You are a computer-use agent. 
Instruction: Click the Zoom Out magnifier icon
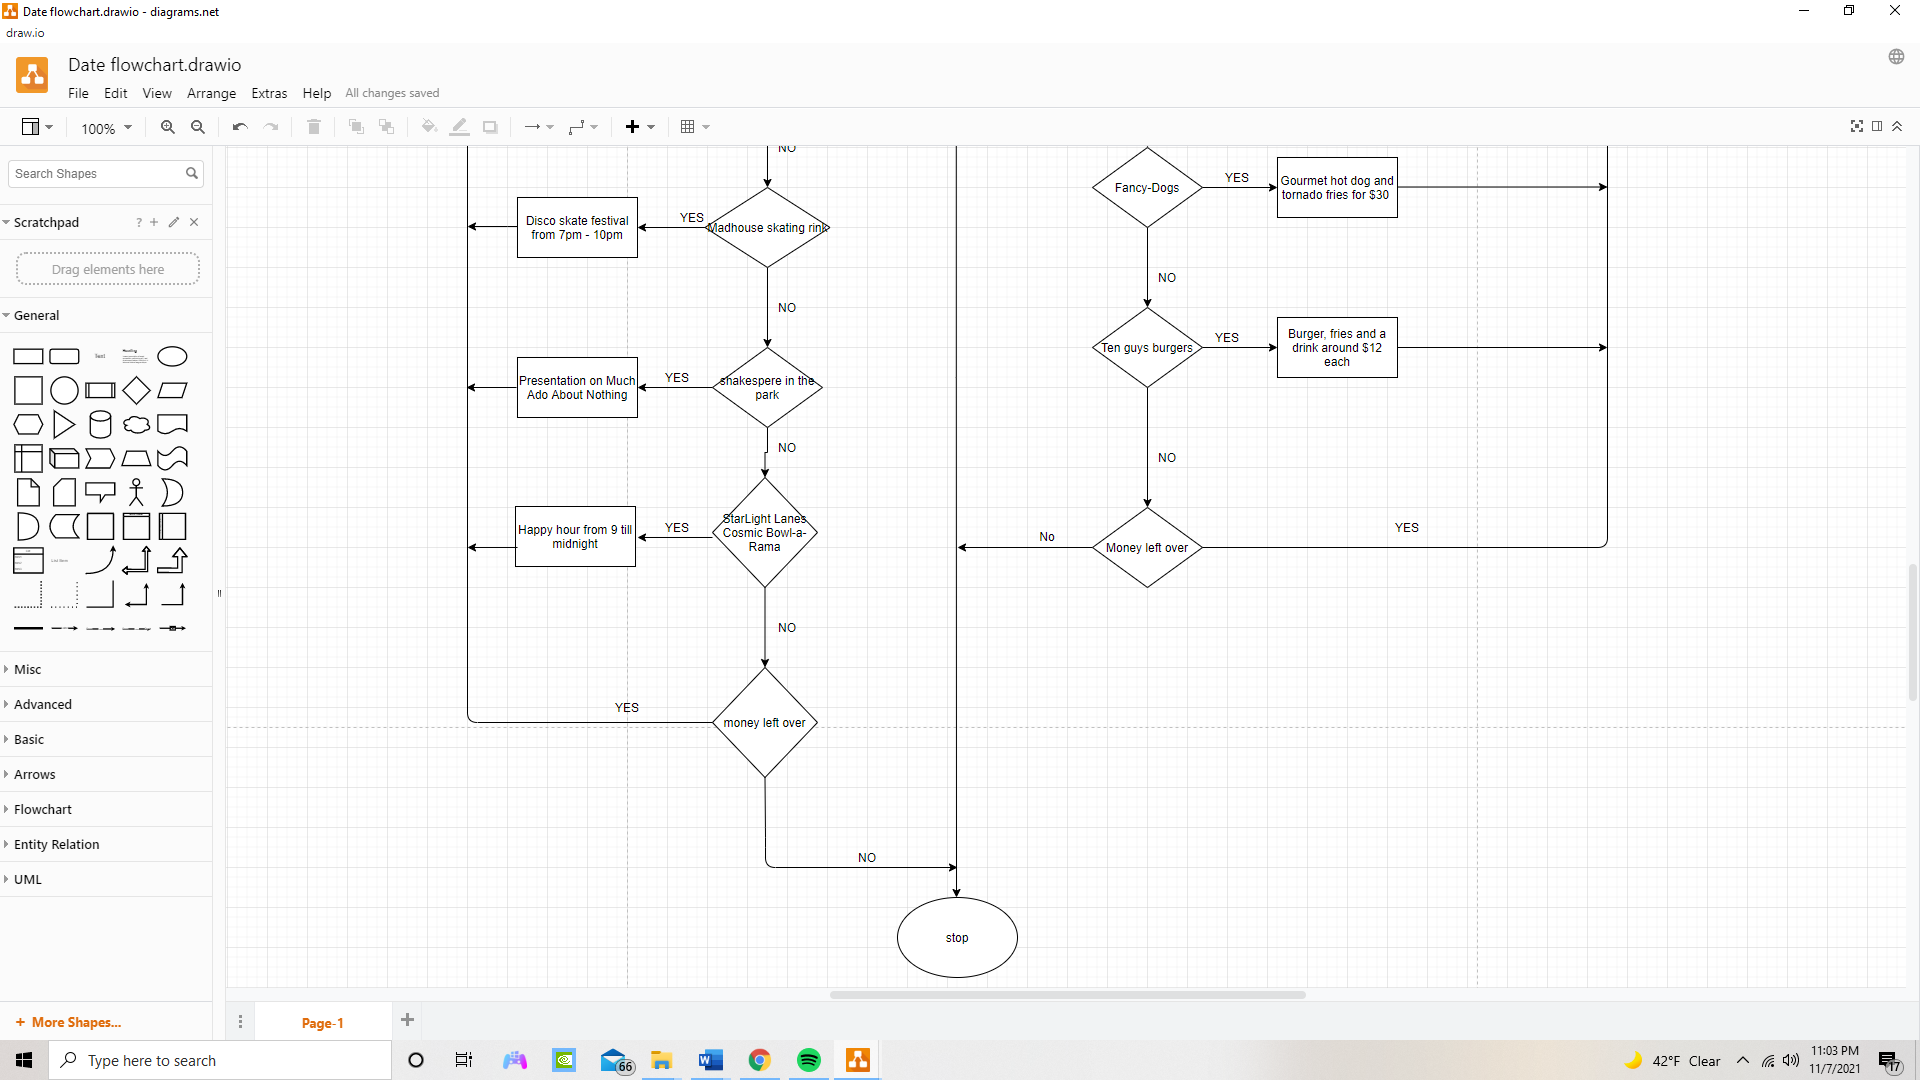point(198,127)
